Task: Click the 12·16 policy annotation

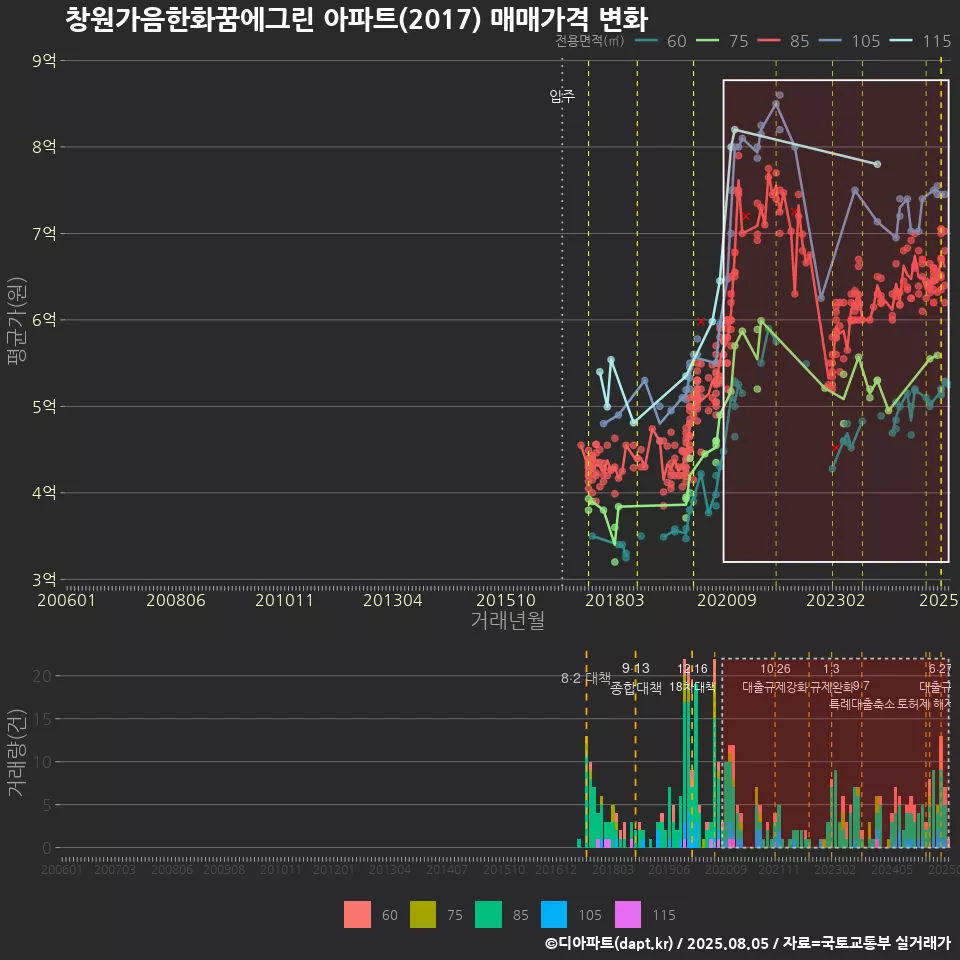Action: click(x=692, y=669)
